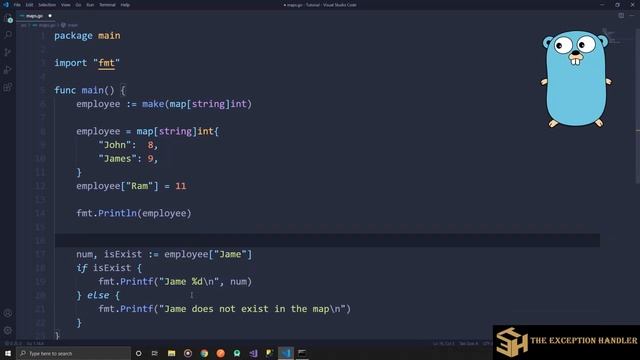
Task: Click the blue VS Code taskbar icon
Action: [x=286, y=353]
